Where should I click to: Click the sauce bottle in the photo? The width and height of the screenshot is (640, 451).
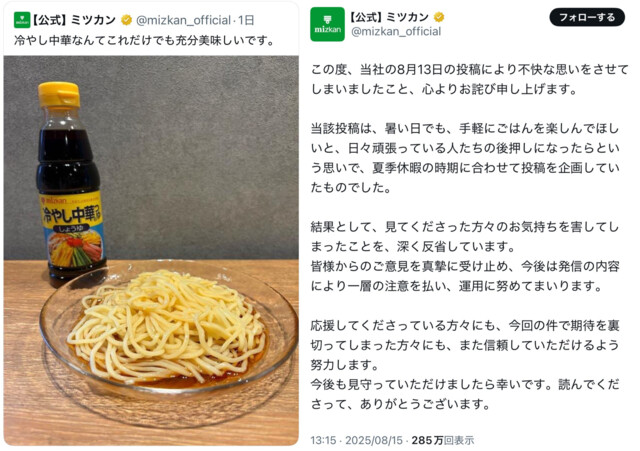pos(69,184)
